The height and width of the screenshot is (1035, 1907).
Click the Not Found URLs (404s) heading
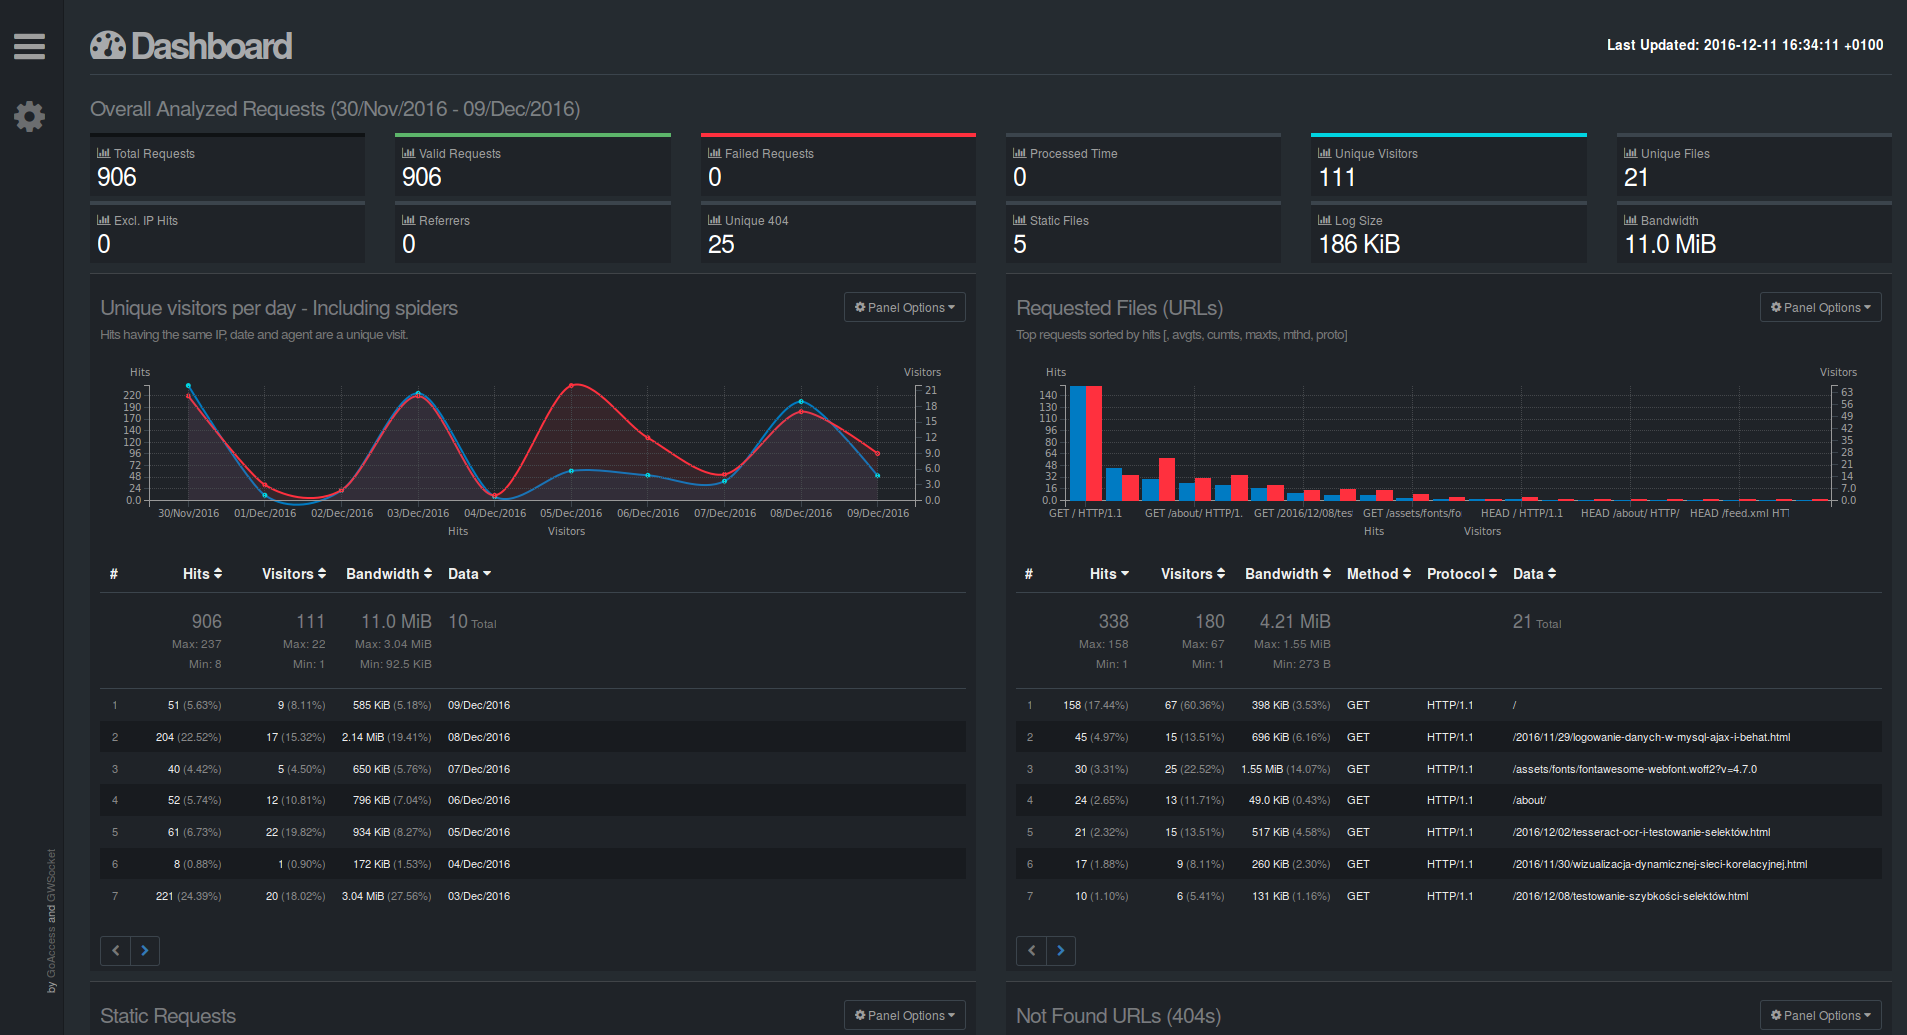coord(1118,1016)
